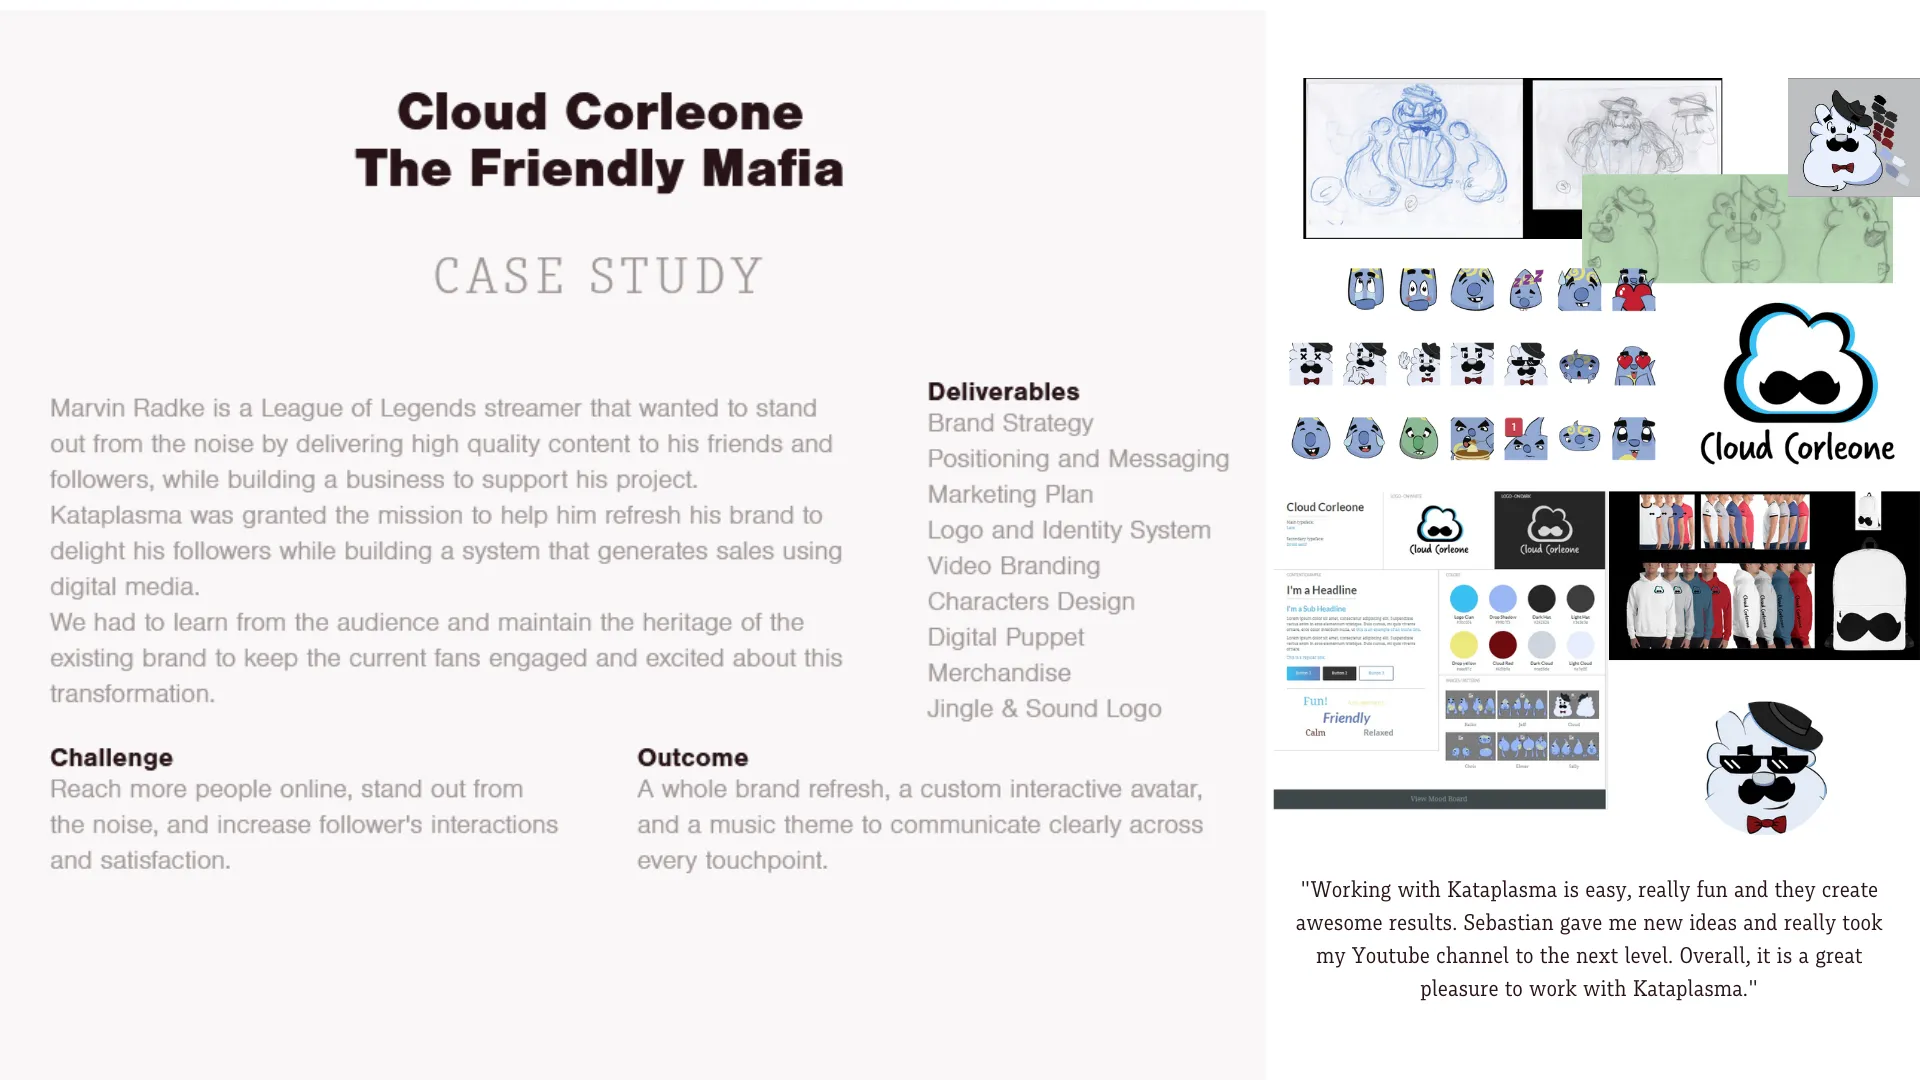Click the Drop Shadow lavender swatch
The height and width of the screenshot is (1080, 1920).
click(1503, 599)
